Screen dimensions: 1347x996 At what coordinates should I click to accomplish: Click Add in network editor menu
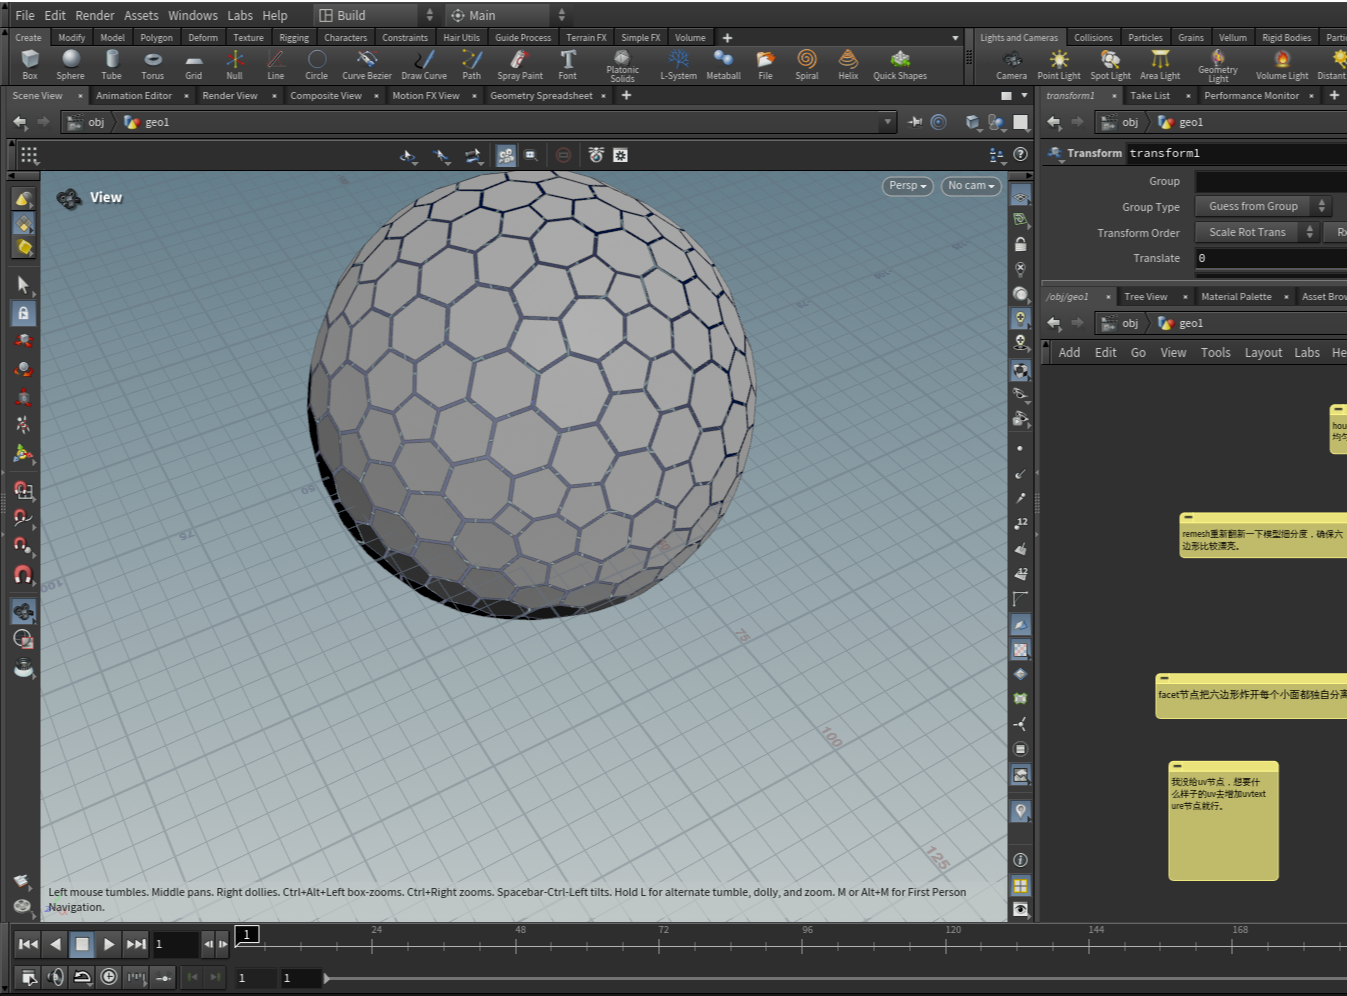pyautogui.click(x=1069, y=353)
